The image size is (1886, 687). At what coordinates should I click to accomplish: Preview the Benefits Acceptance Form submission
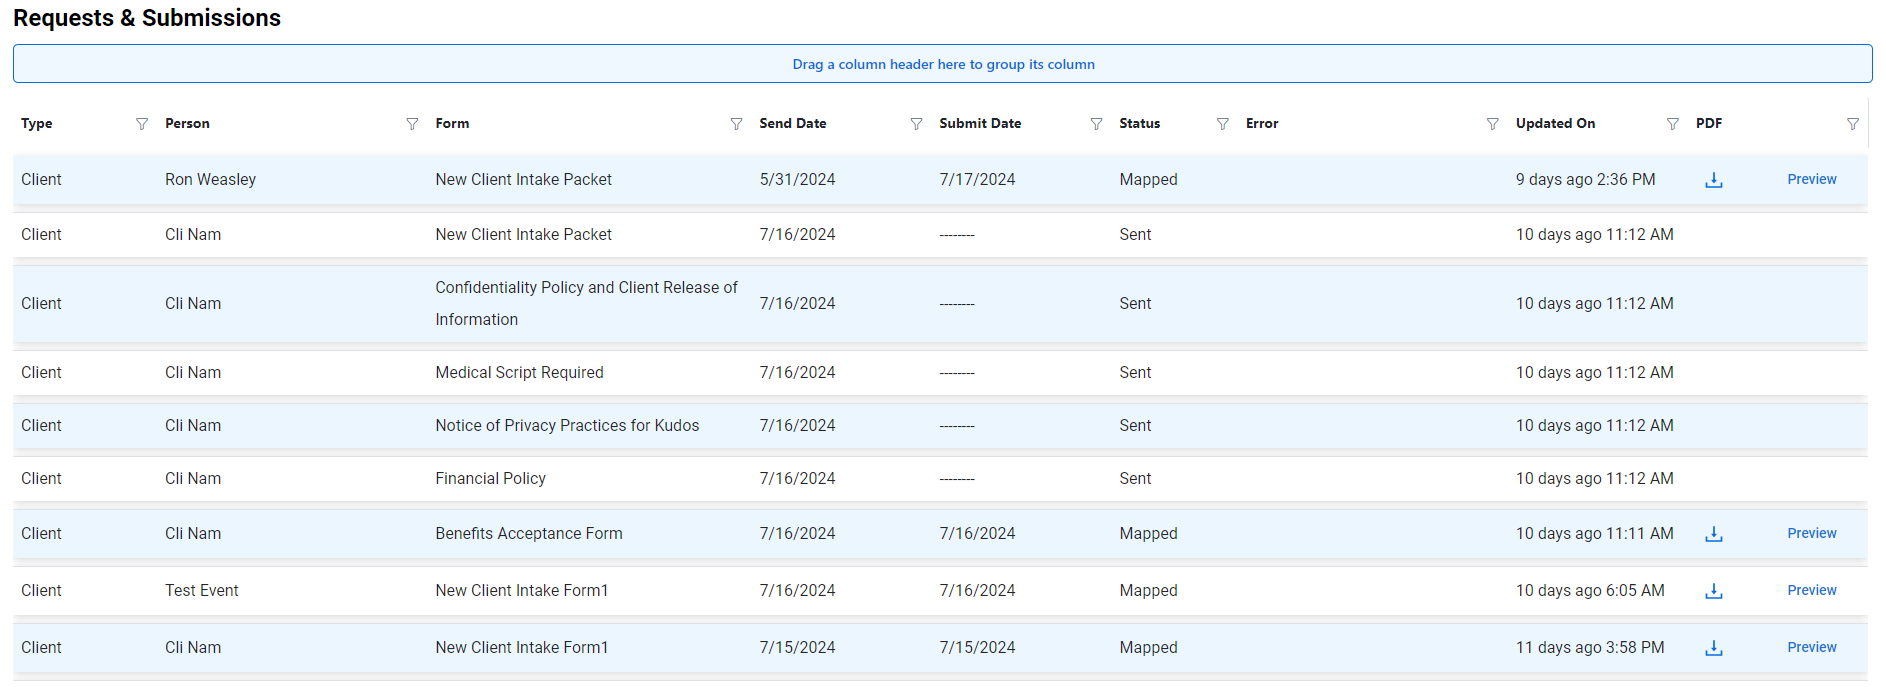(x=1811, y=534)
